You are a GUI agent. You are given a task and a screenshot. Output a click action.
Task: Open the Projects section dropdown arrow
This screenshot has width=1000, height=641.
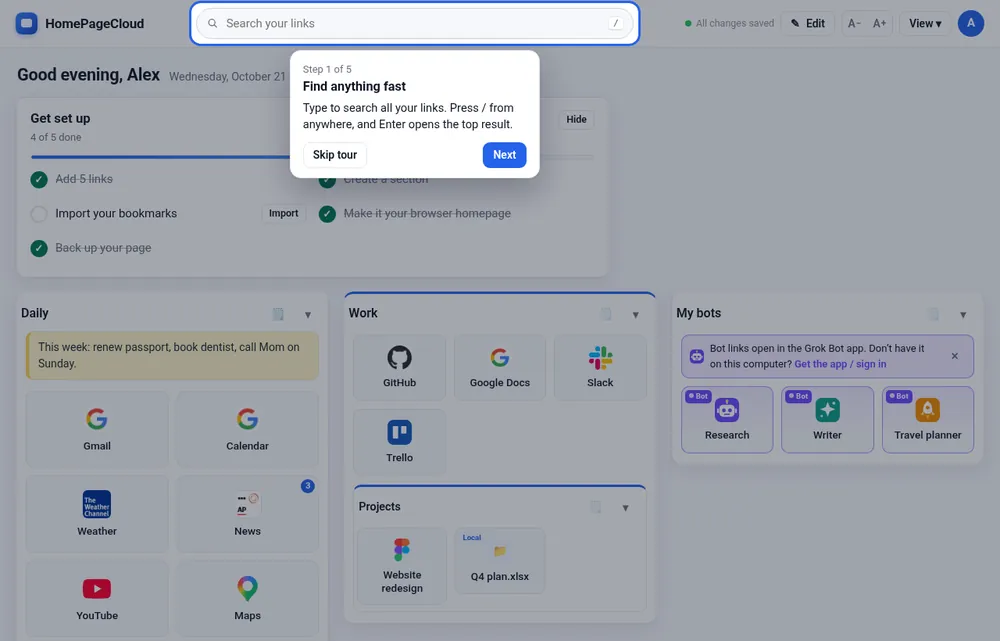click(625, 508)
